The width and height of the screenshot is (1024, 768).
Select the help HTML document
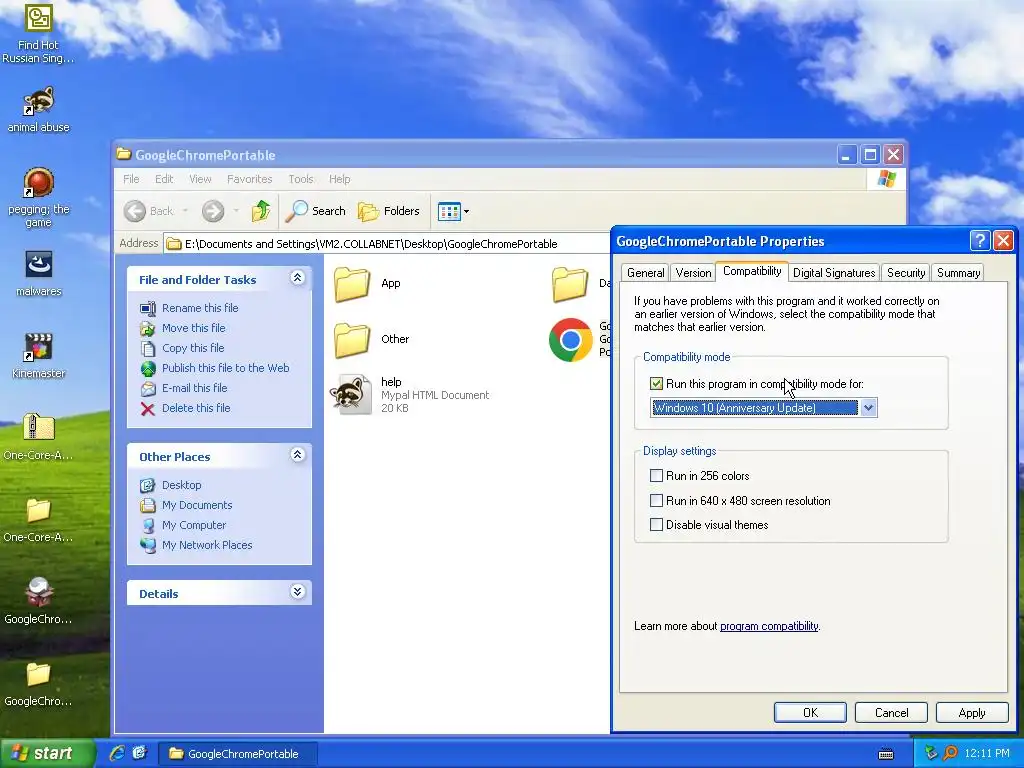pyautogui.click(x=410, y=394)
